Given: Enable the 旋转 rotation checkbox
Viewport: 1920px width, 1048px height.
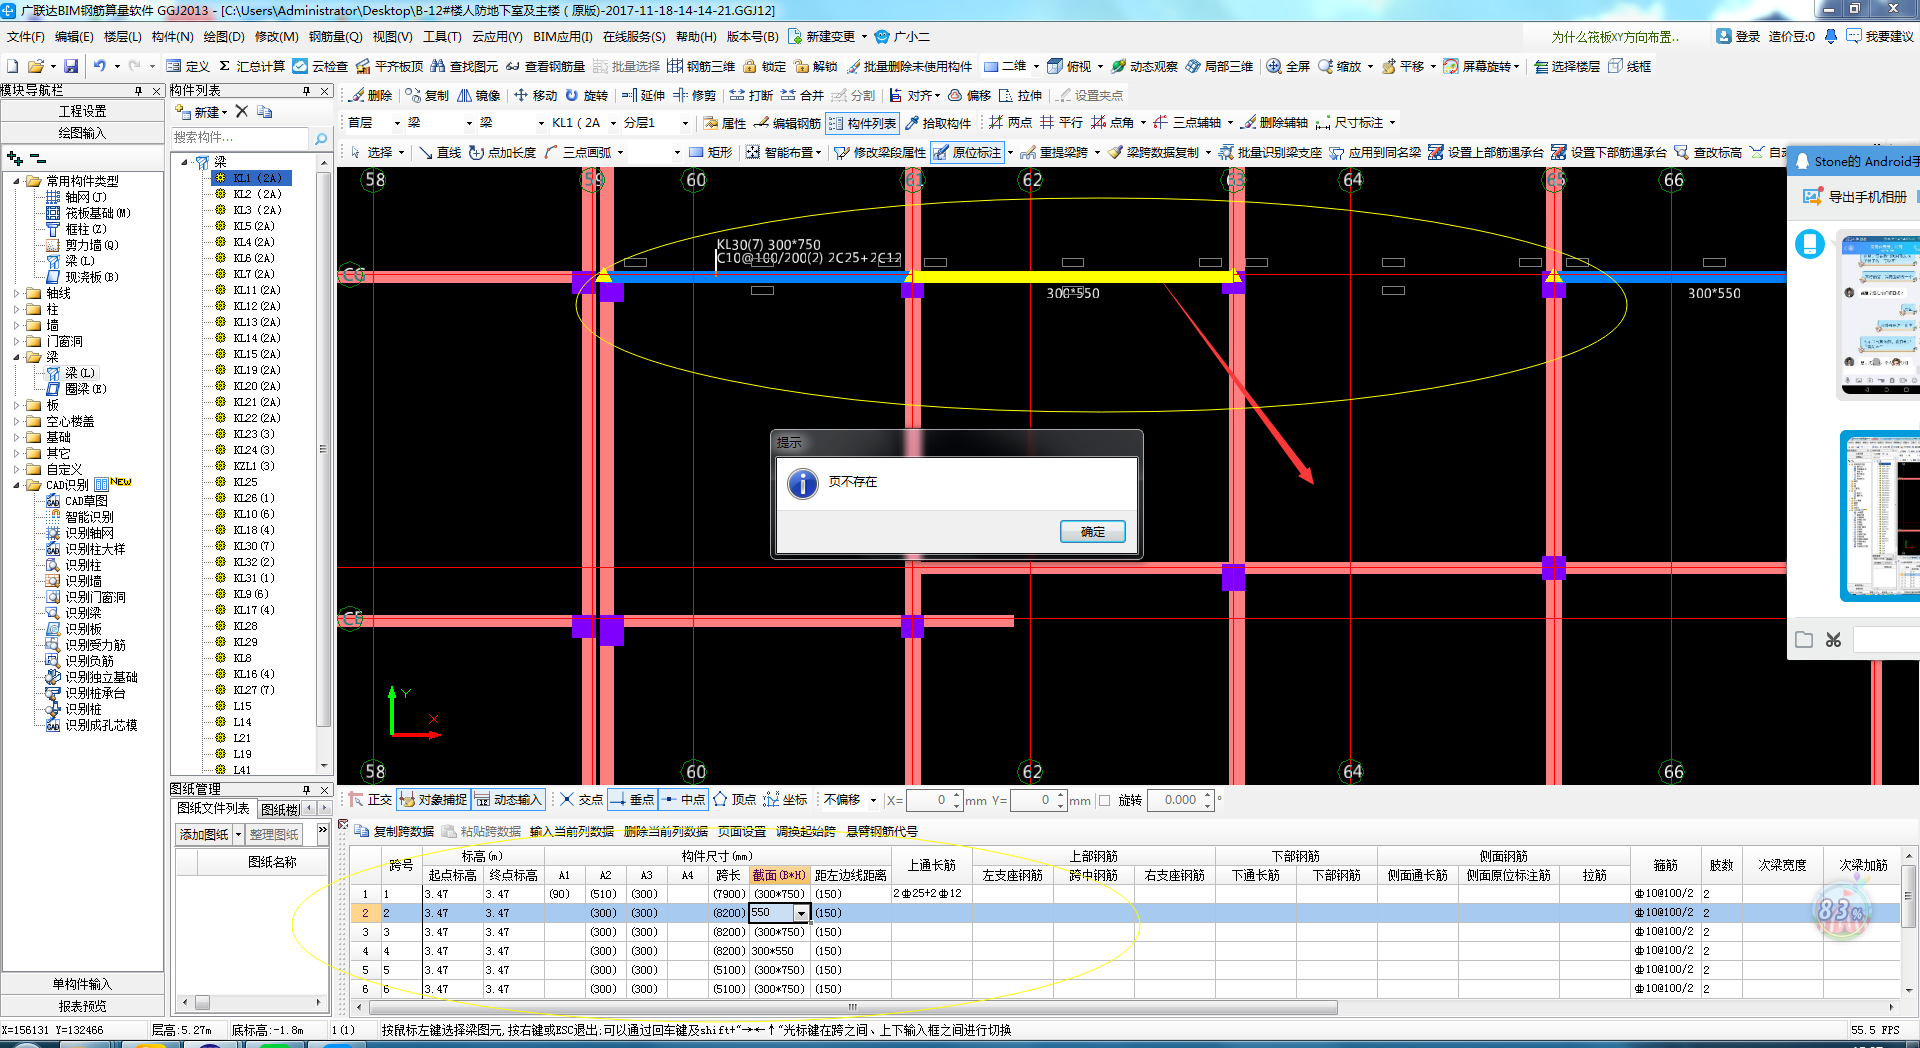Looking at the screenshot, I should click(x=1105, y=800).
